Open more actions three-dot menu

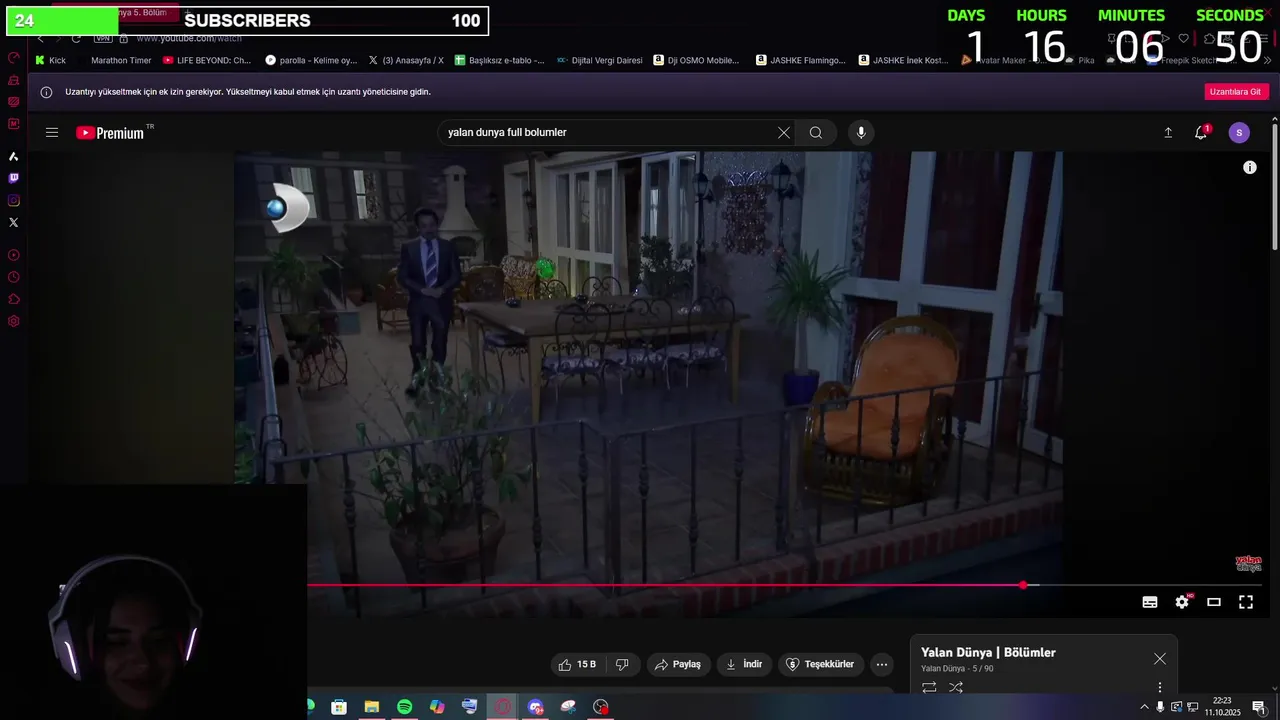coord(881,664)
